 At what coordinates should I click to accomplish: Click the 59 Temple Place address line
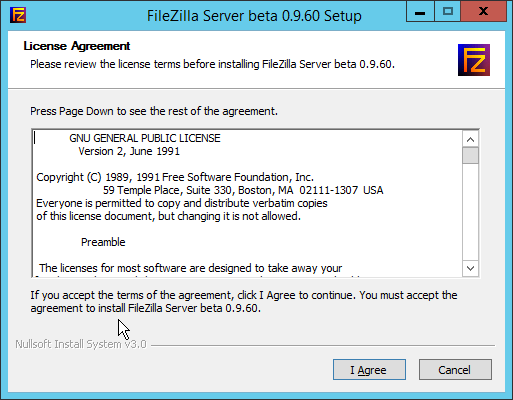point(243,190)
